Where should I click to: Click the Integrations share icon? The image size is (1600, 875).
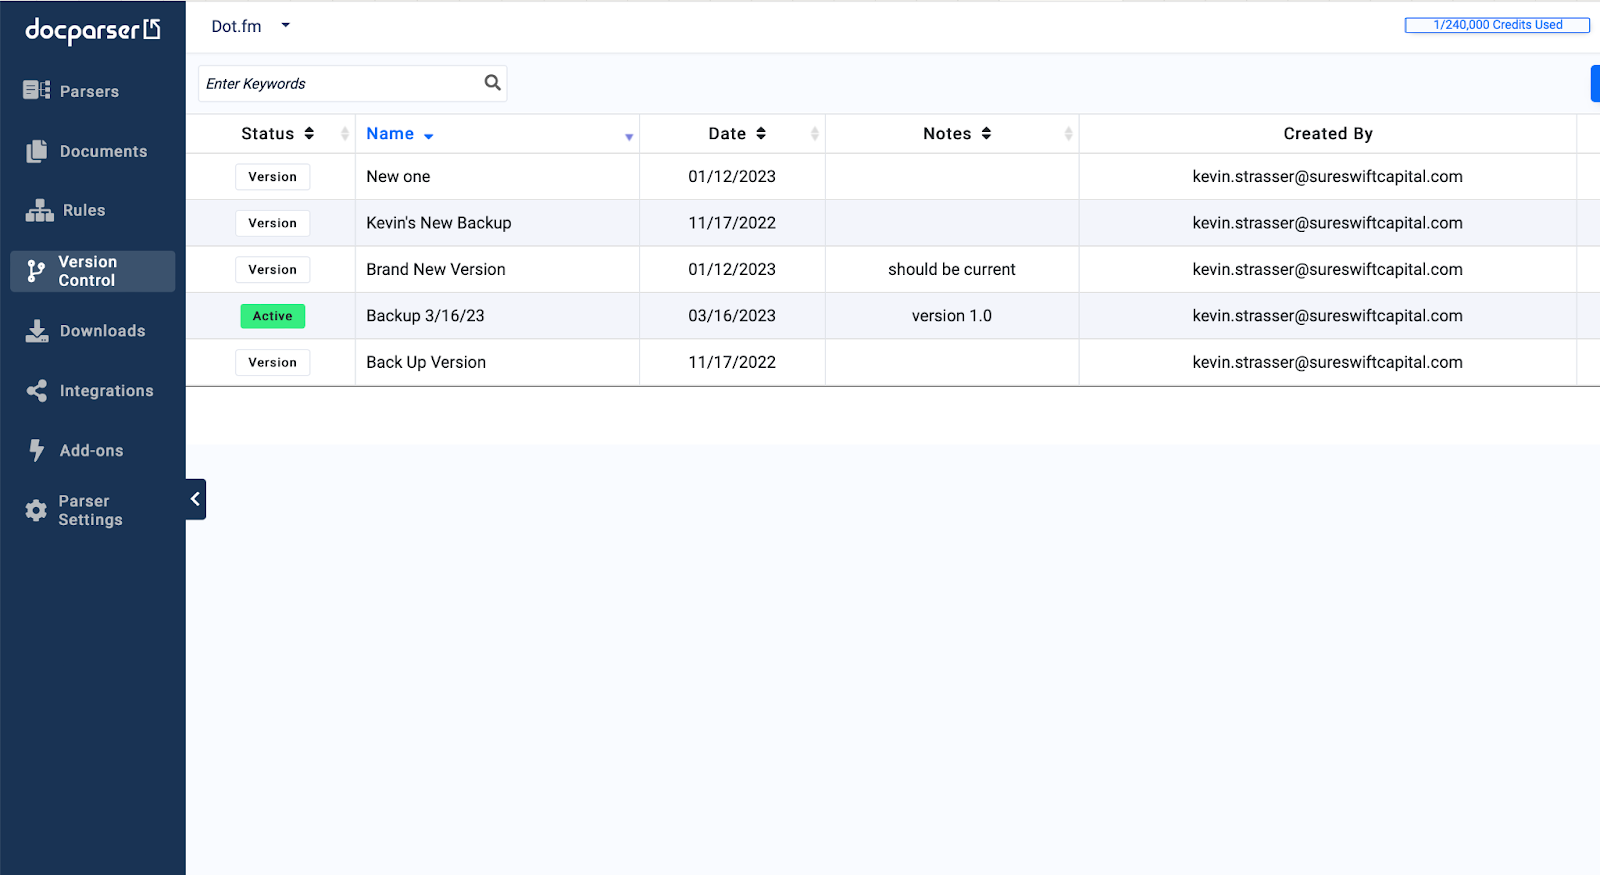pos(37,391)
